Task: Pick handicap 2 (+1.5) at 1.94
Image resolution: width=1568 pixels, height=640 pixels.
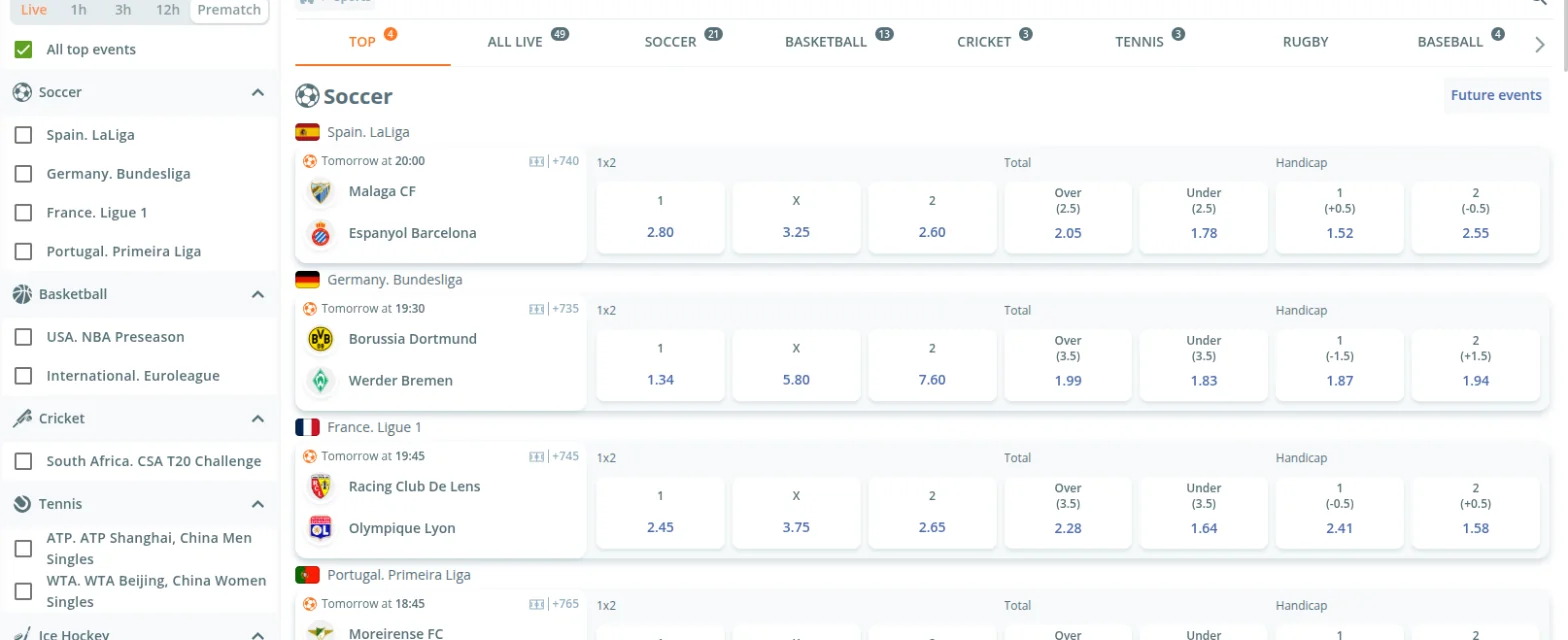Action: 1475,365
